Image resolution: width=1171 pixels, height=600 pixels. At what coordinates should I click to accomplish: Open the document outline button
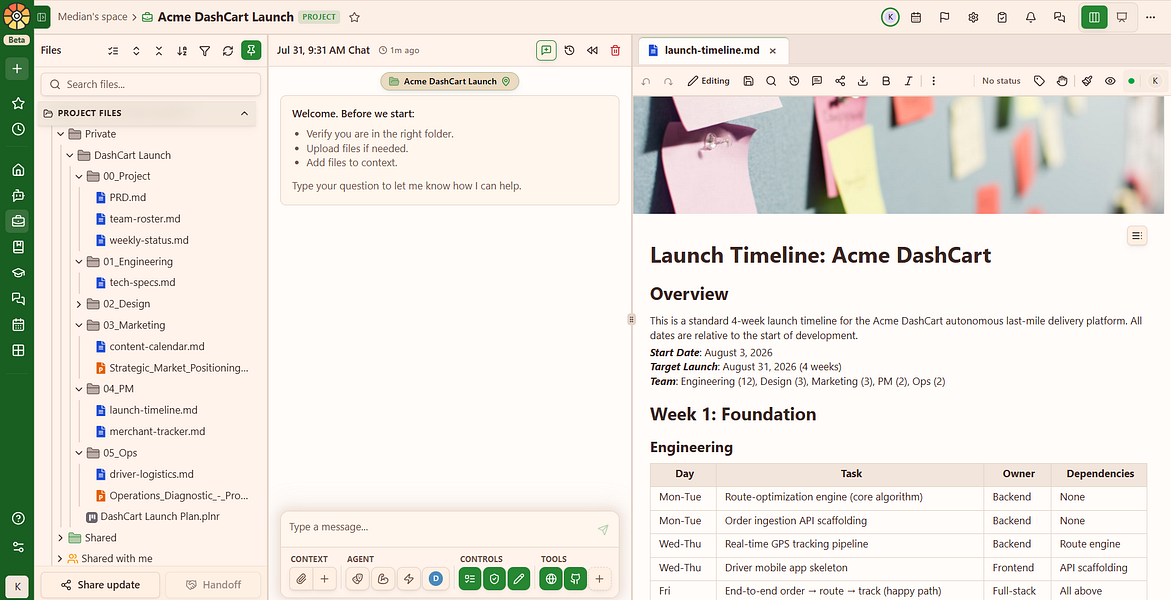[x=1137, y=236]
